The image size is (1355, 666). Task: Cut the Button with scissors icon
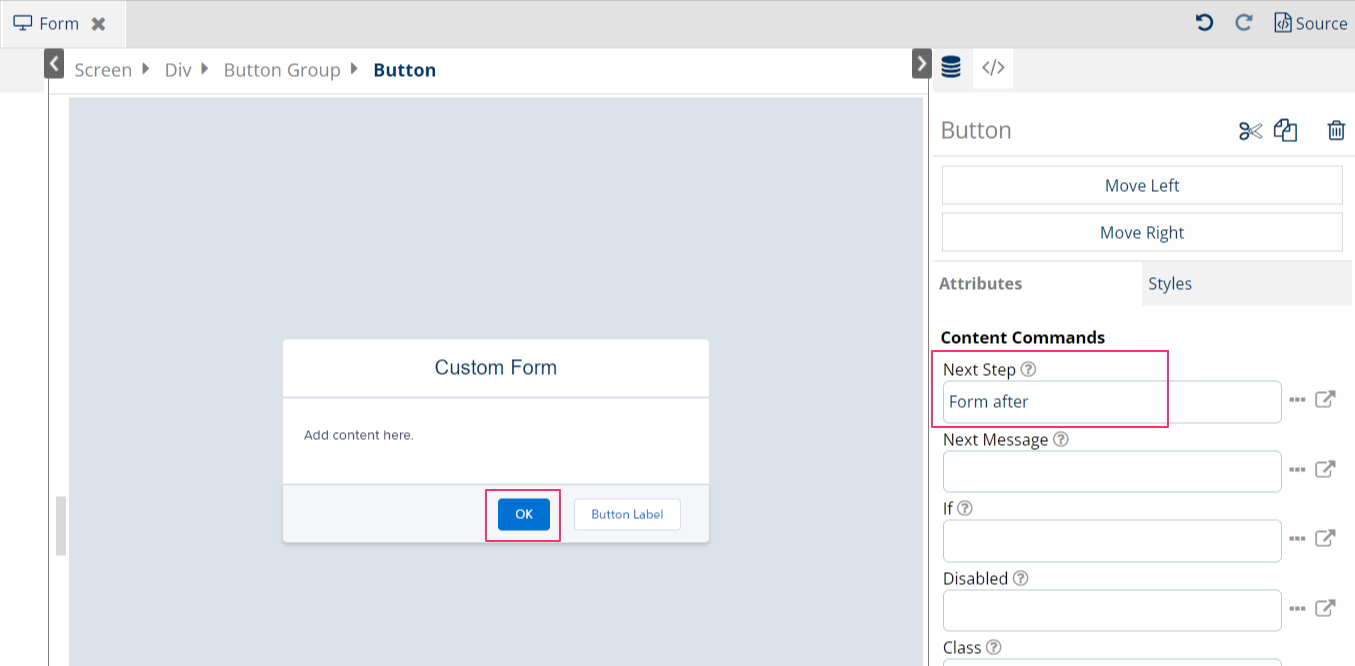pyautogui.click(x=1250, y=131)
